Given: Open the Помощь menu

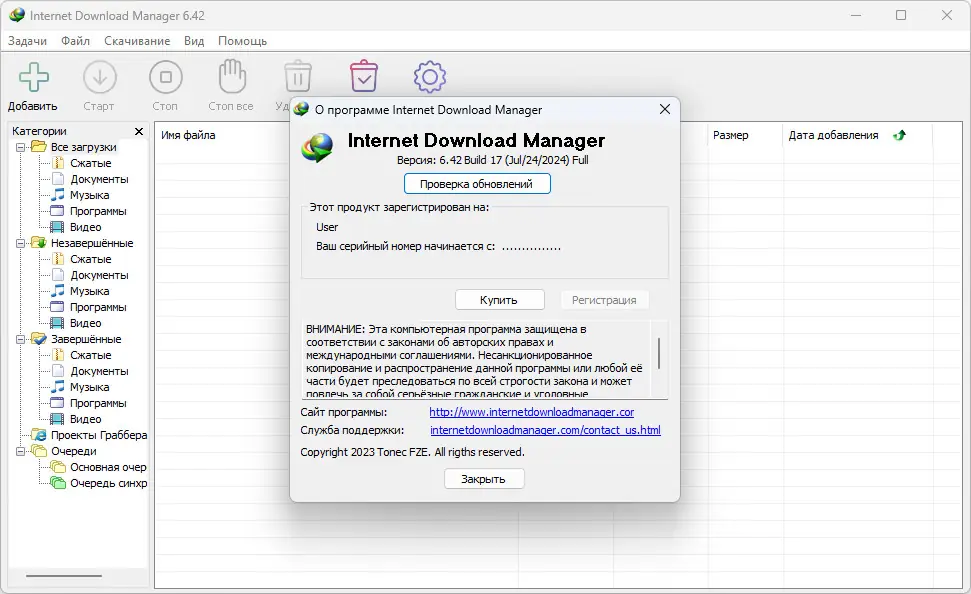Looking at the screenshot, I should [x=242, y=41].
